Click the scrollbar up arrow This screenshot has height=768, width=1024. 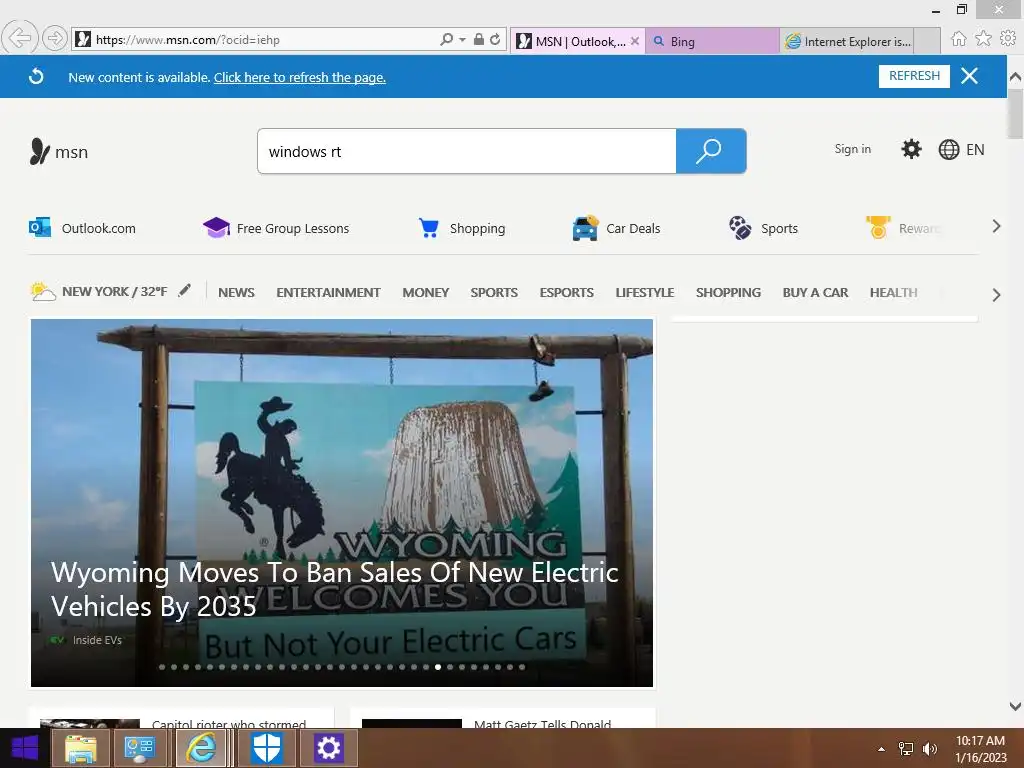[1015, 76]
